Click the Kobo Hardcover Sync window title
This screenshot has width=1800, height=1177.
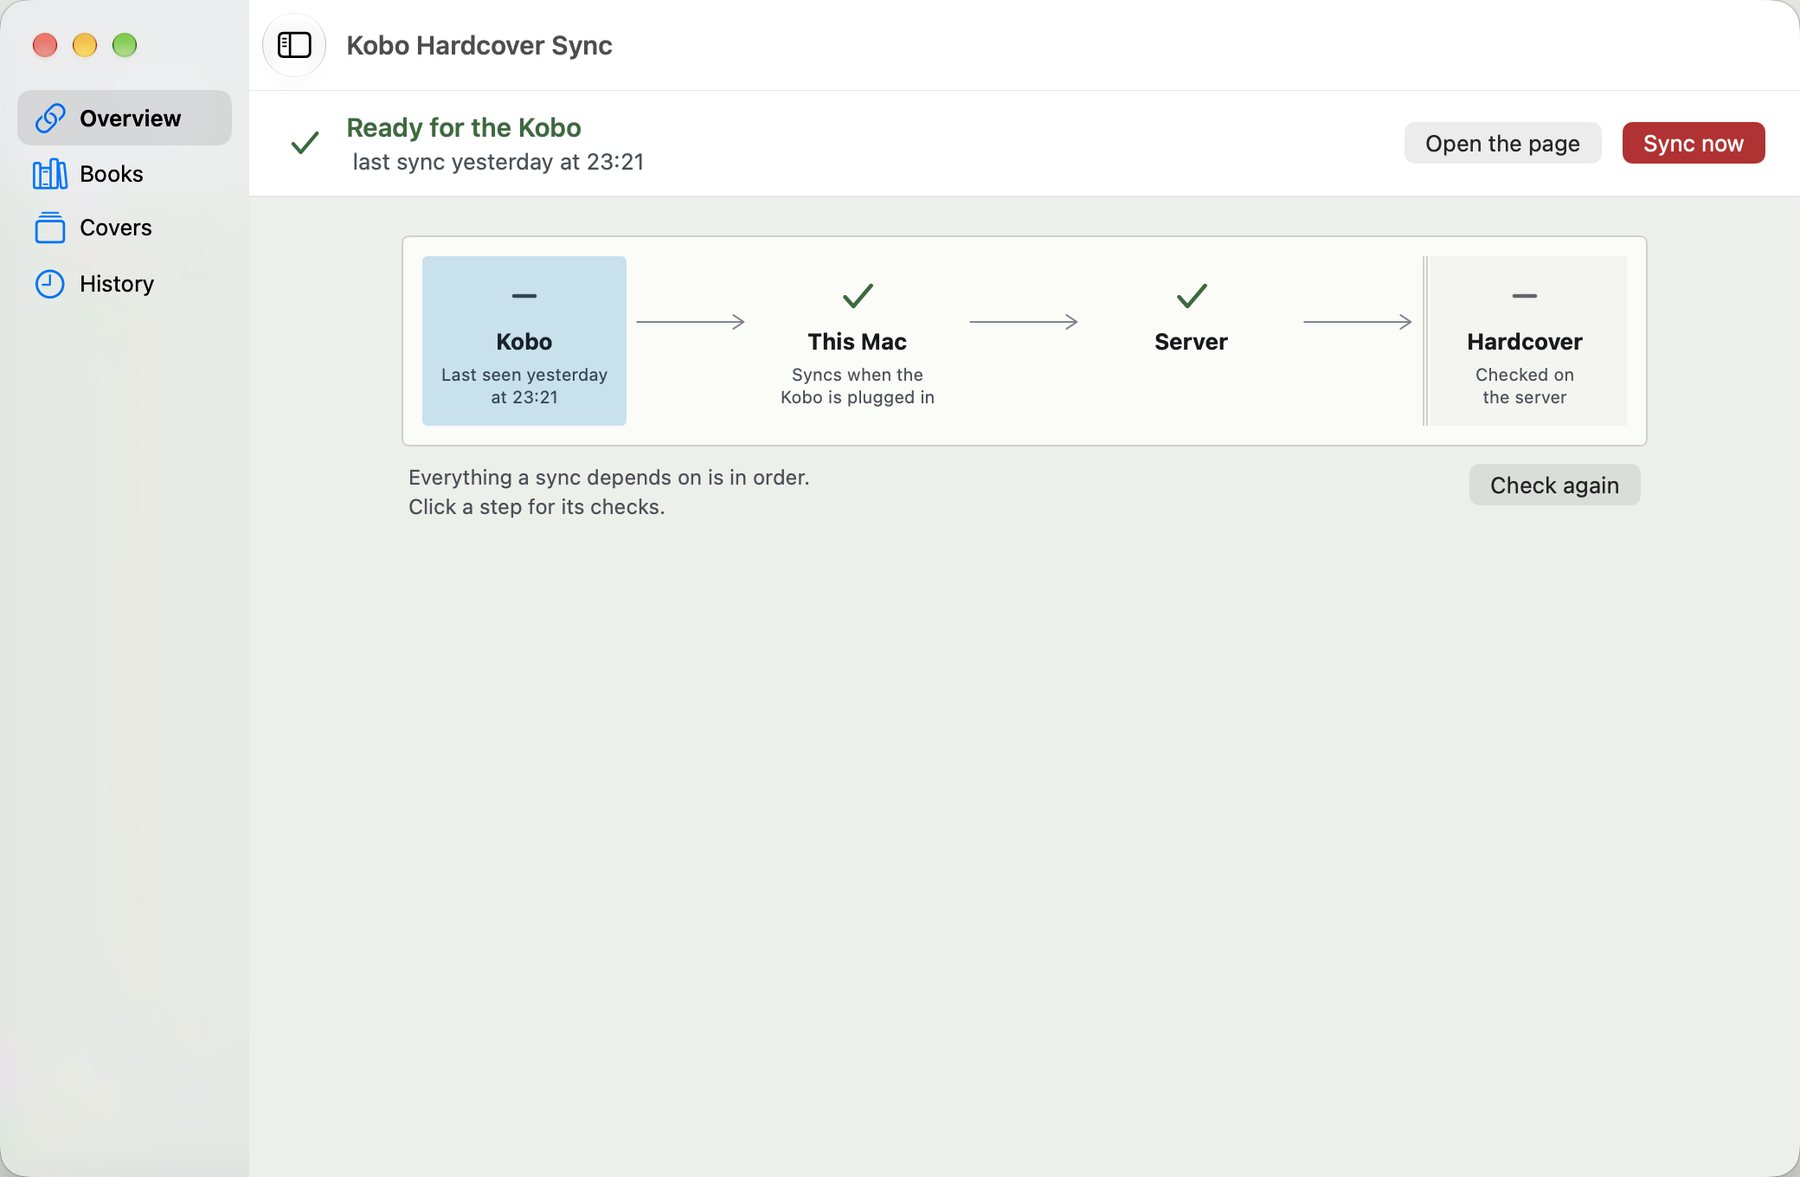(x=479, y=46)
